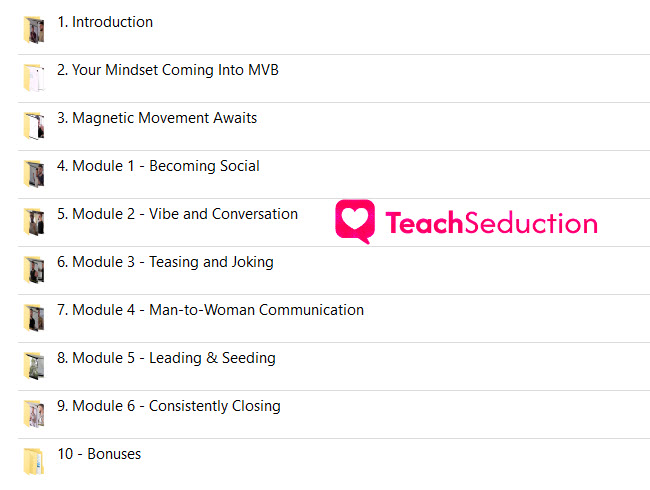Image resolution: width=650 pixels, height=490 pixels.
Task: Select the Teasing and Joking folder icon
Action: point(34,270)
